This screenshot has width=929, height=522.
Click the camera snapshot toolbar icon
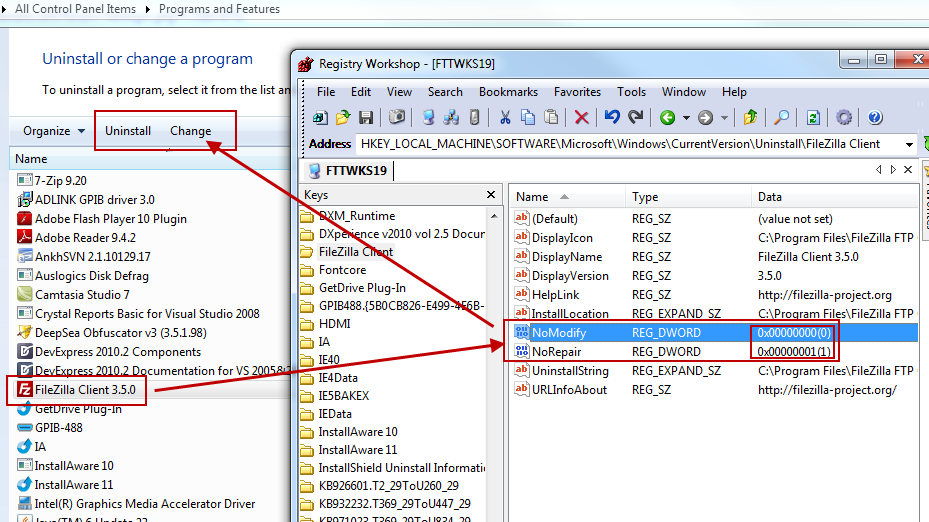[x=397, y=117]
